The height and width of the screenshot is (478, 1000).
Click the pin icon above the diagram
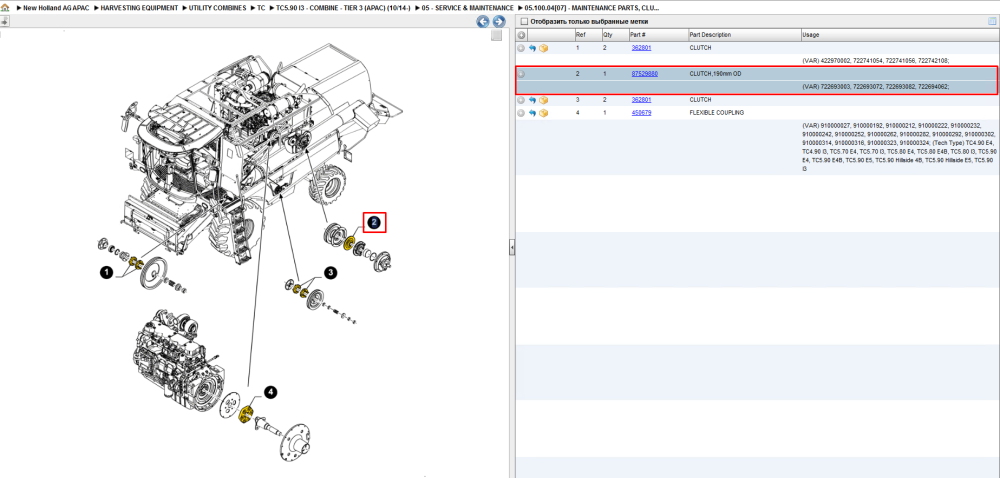(4, 21)
